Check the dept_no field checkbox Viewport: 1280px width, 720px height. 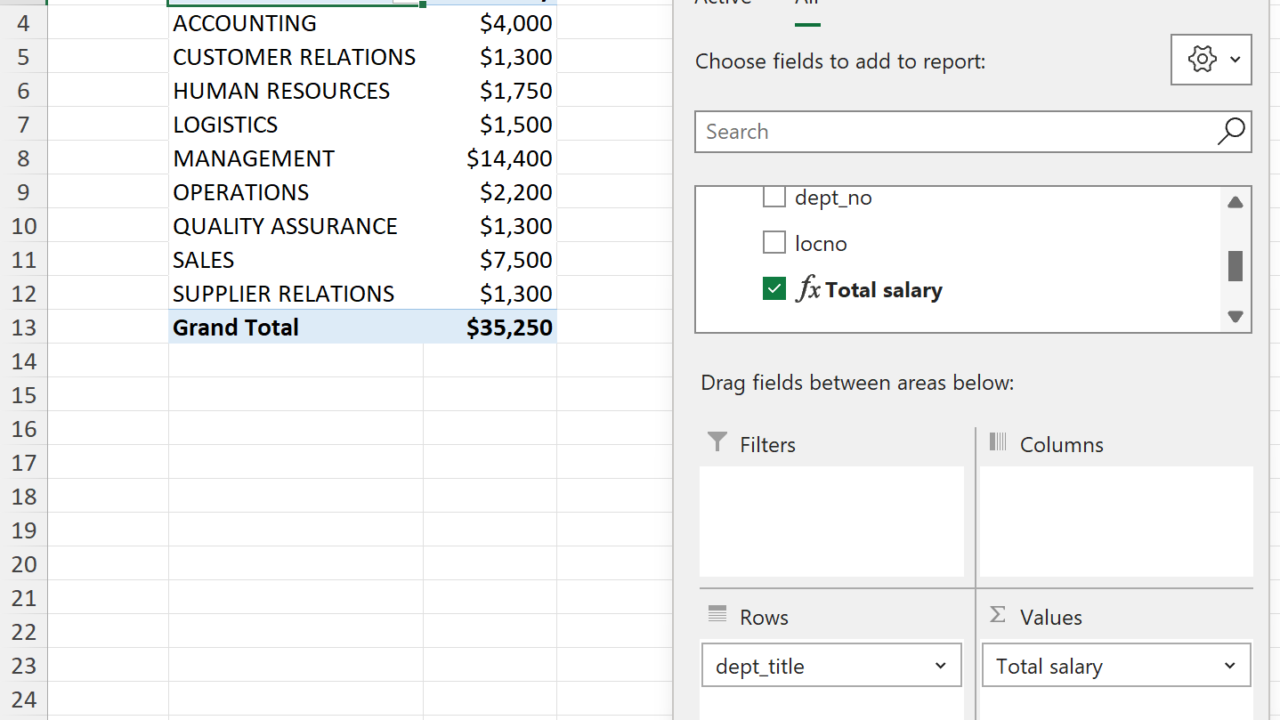pos(774,197)
